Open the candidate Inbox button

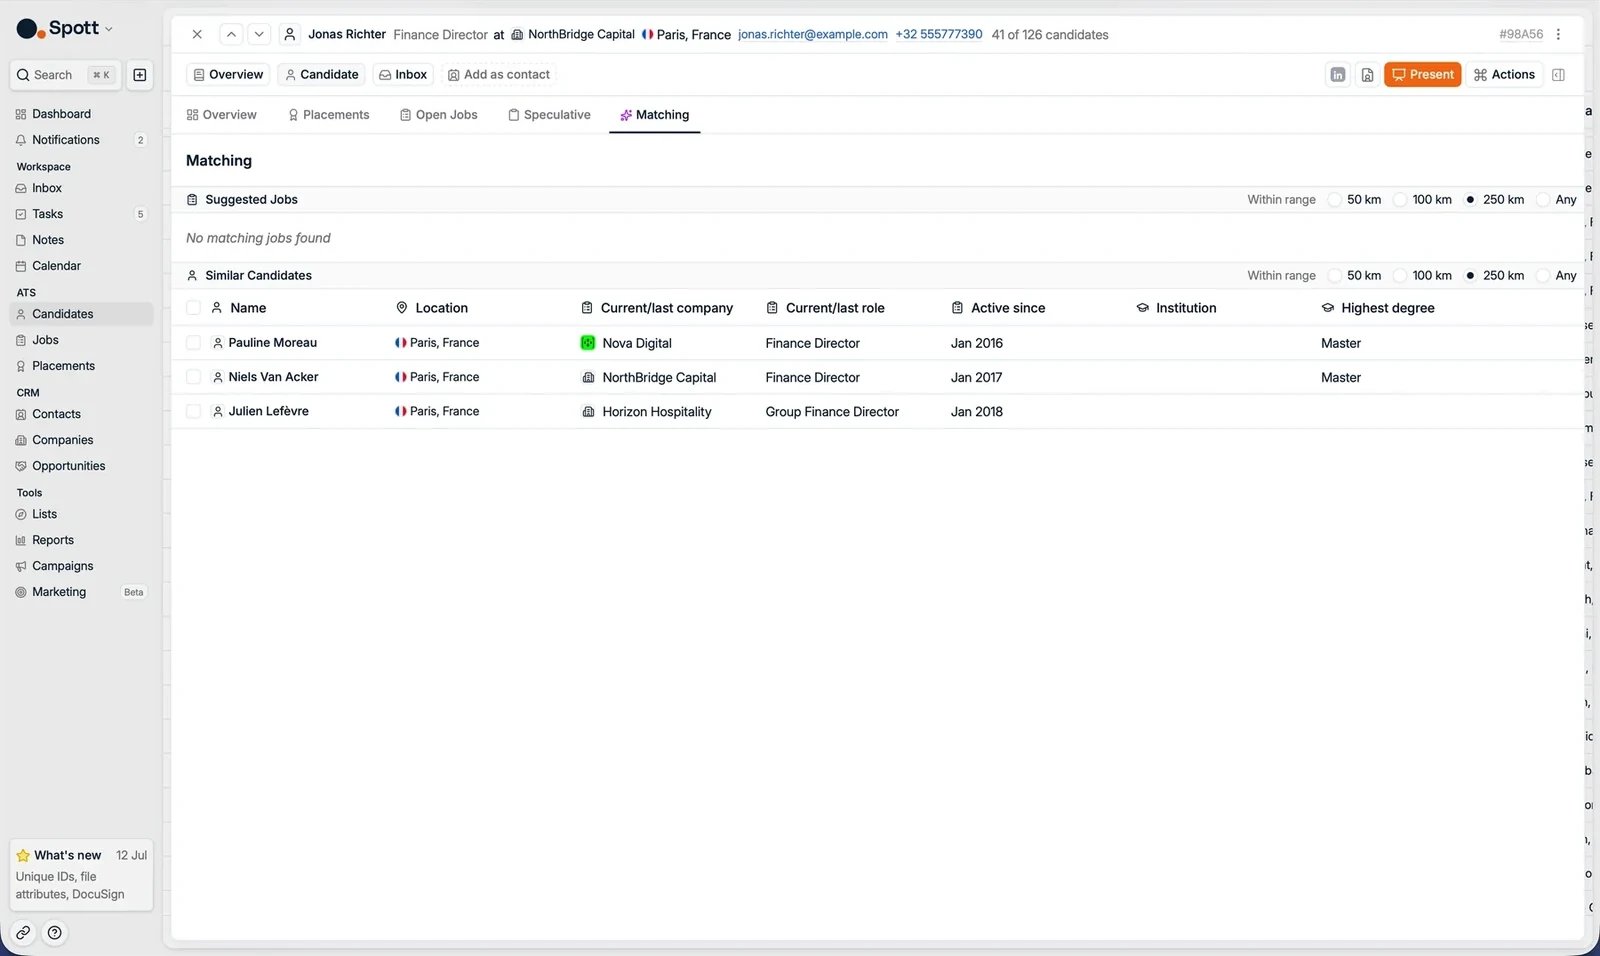[403, 75]
